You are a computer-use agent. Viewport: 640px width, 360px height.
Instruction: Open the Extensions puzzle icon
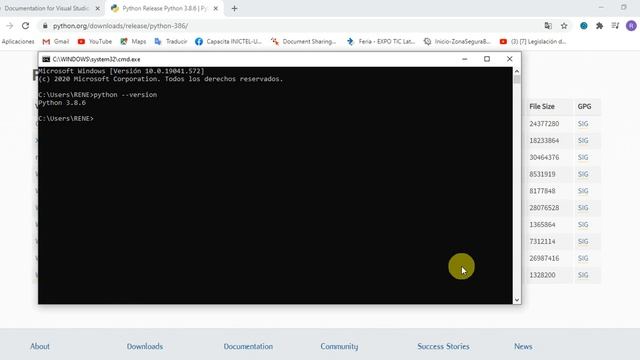(599, 26)
